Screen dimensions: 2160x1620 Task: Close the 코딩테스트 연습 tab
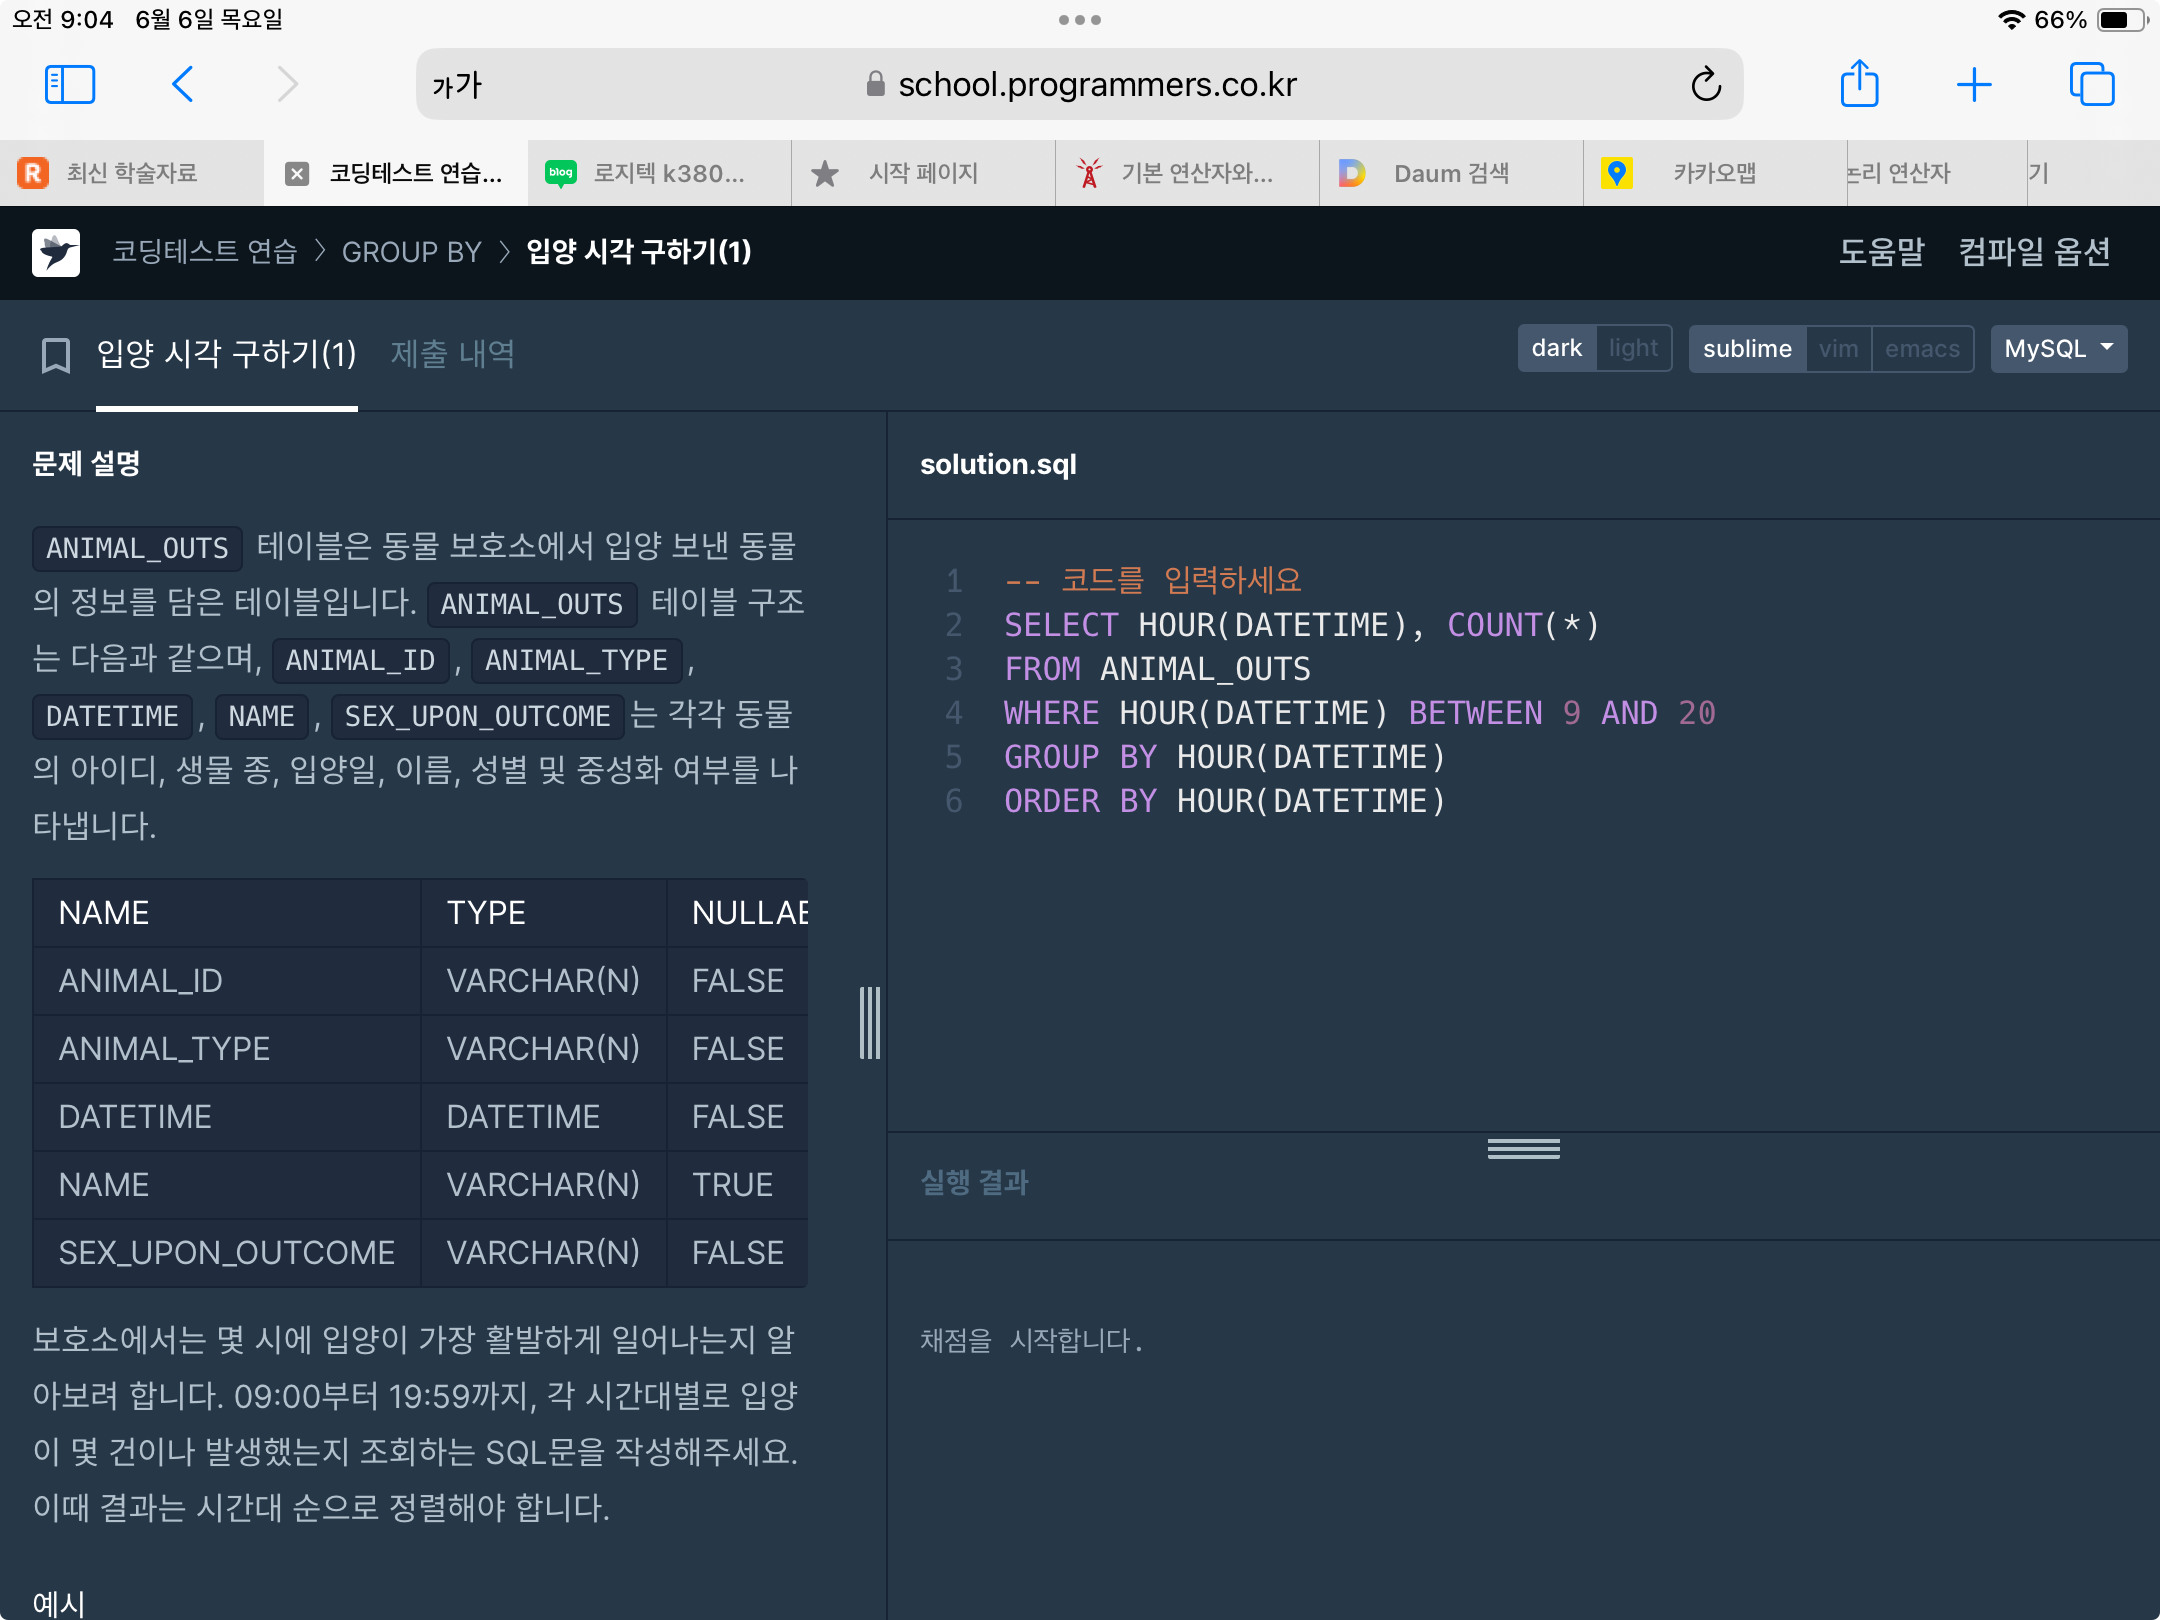pyautogui.click(x=297, y=174)
